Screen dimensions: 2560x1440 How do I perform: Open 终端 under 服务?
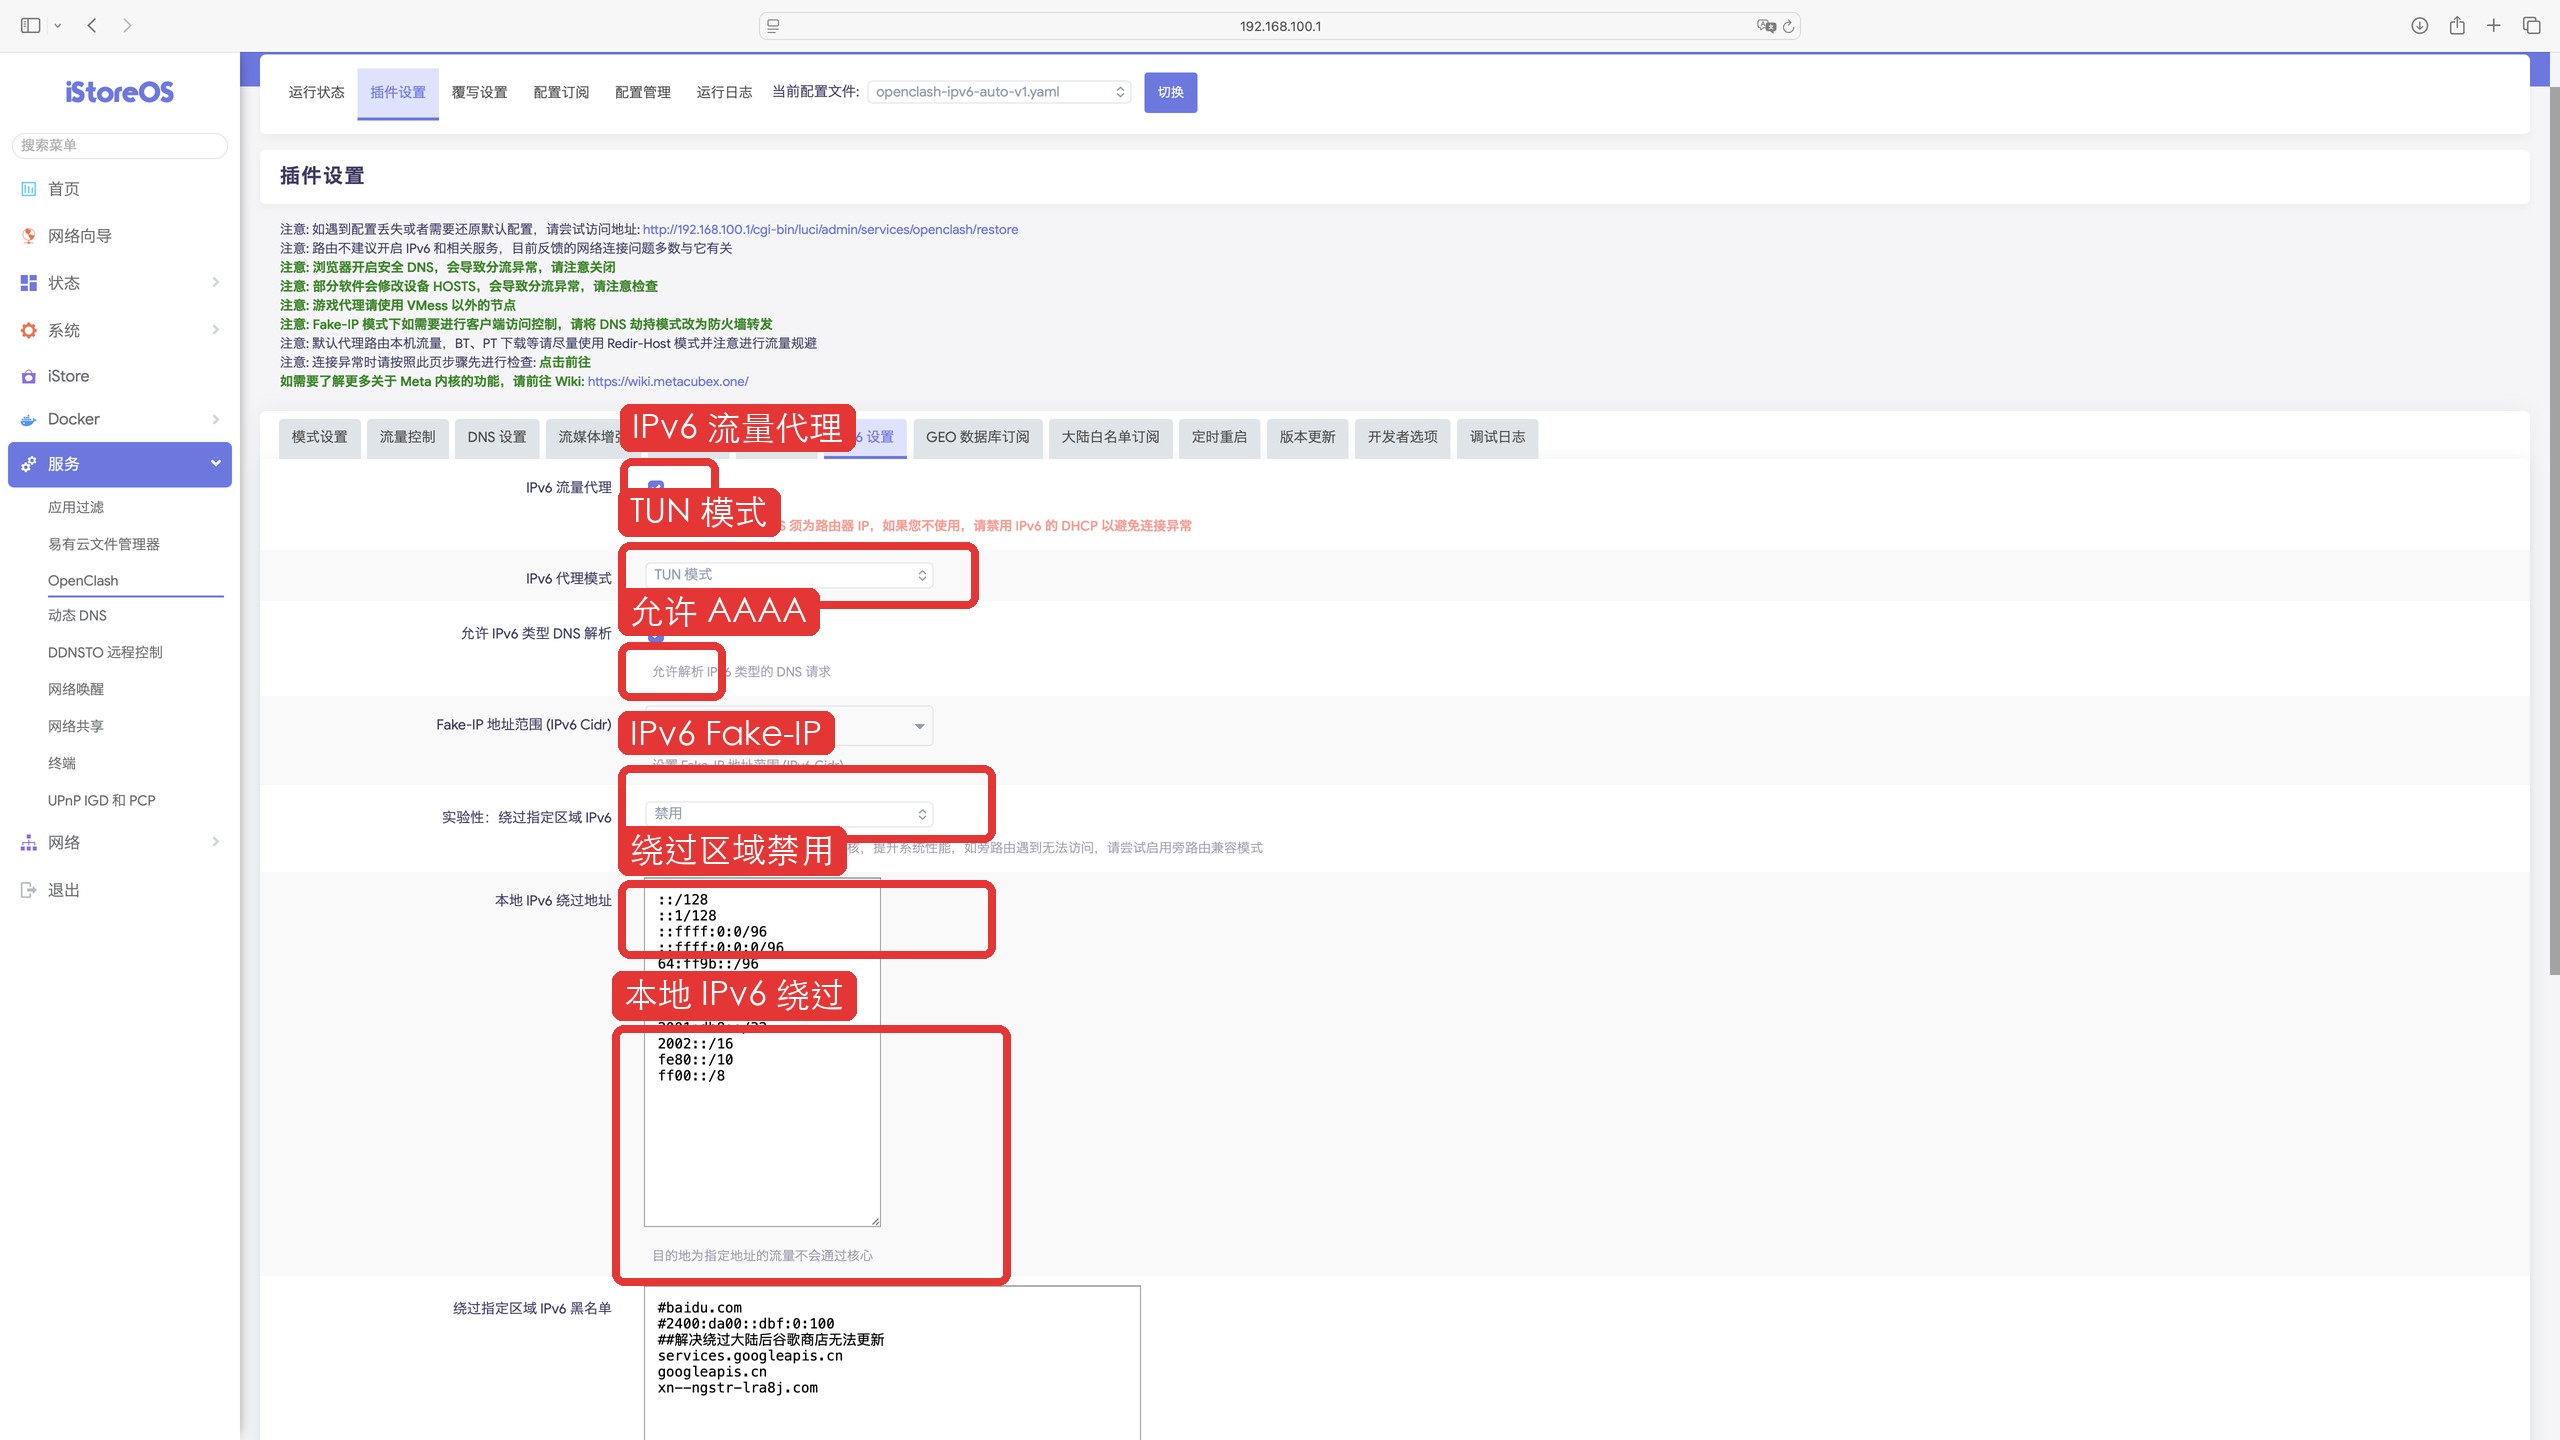pyautogui.click(x=62, y=763)
